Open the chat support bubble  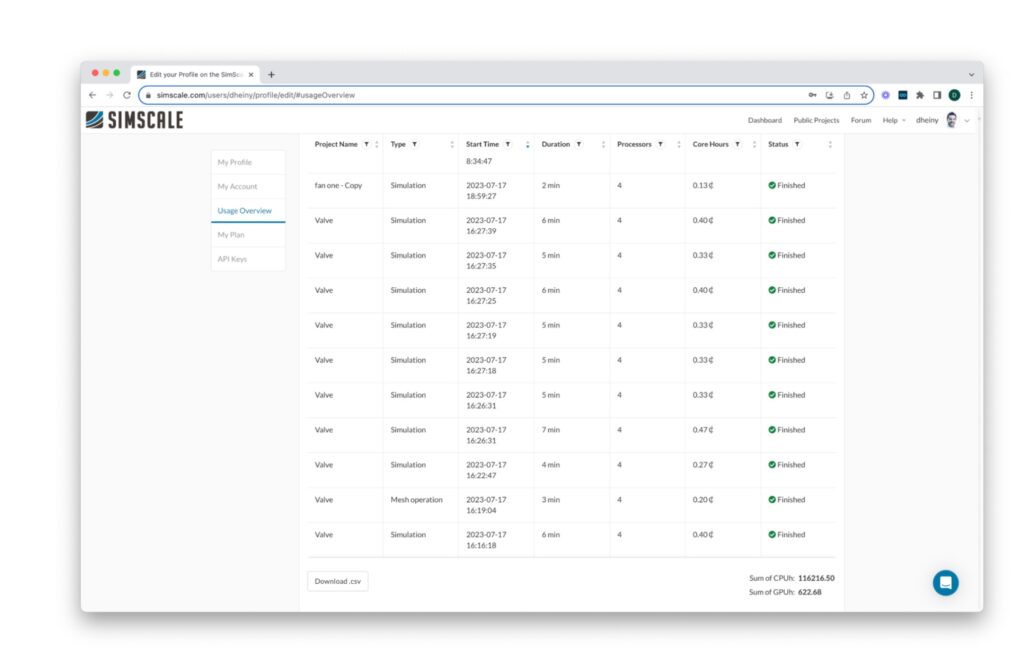(x=944, y=582)
